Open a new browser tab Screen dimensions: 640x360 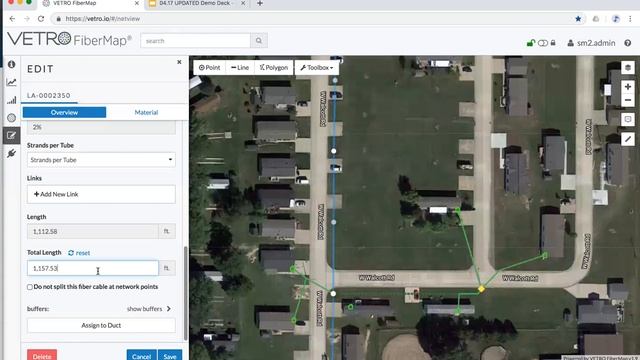pos(260,3)
